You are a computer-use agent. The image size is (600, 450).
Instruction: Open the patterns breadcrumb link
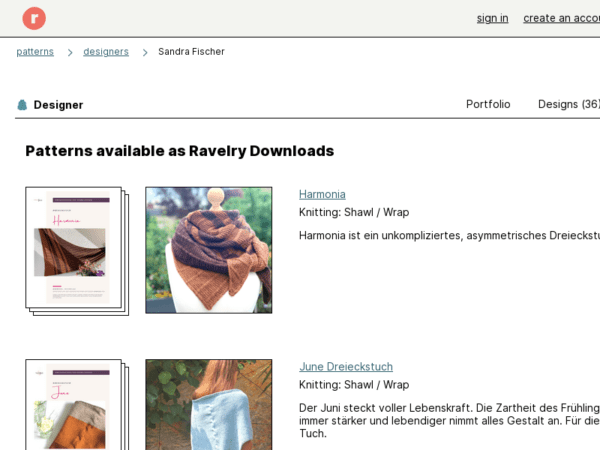35,52
